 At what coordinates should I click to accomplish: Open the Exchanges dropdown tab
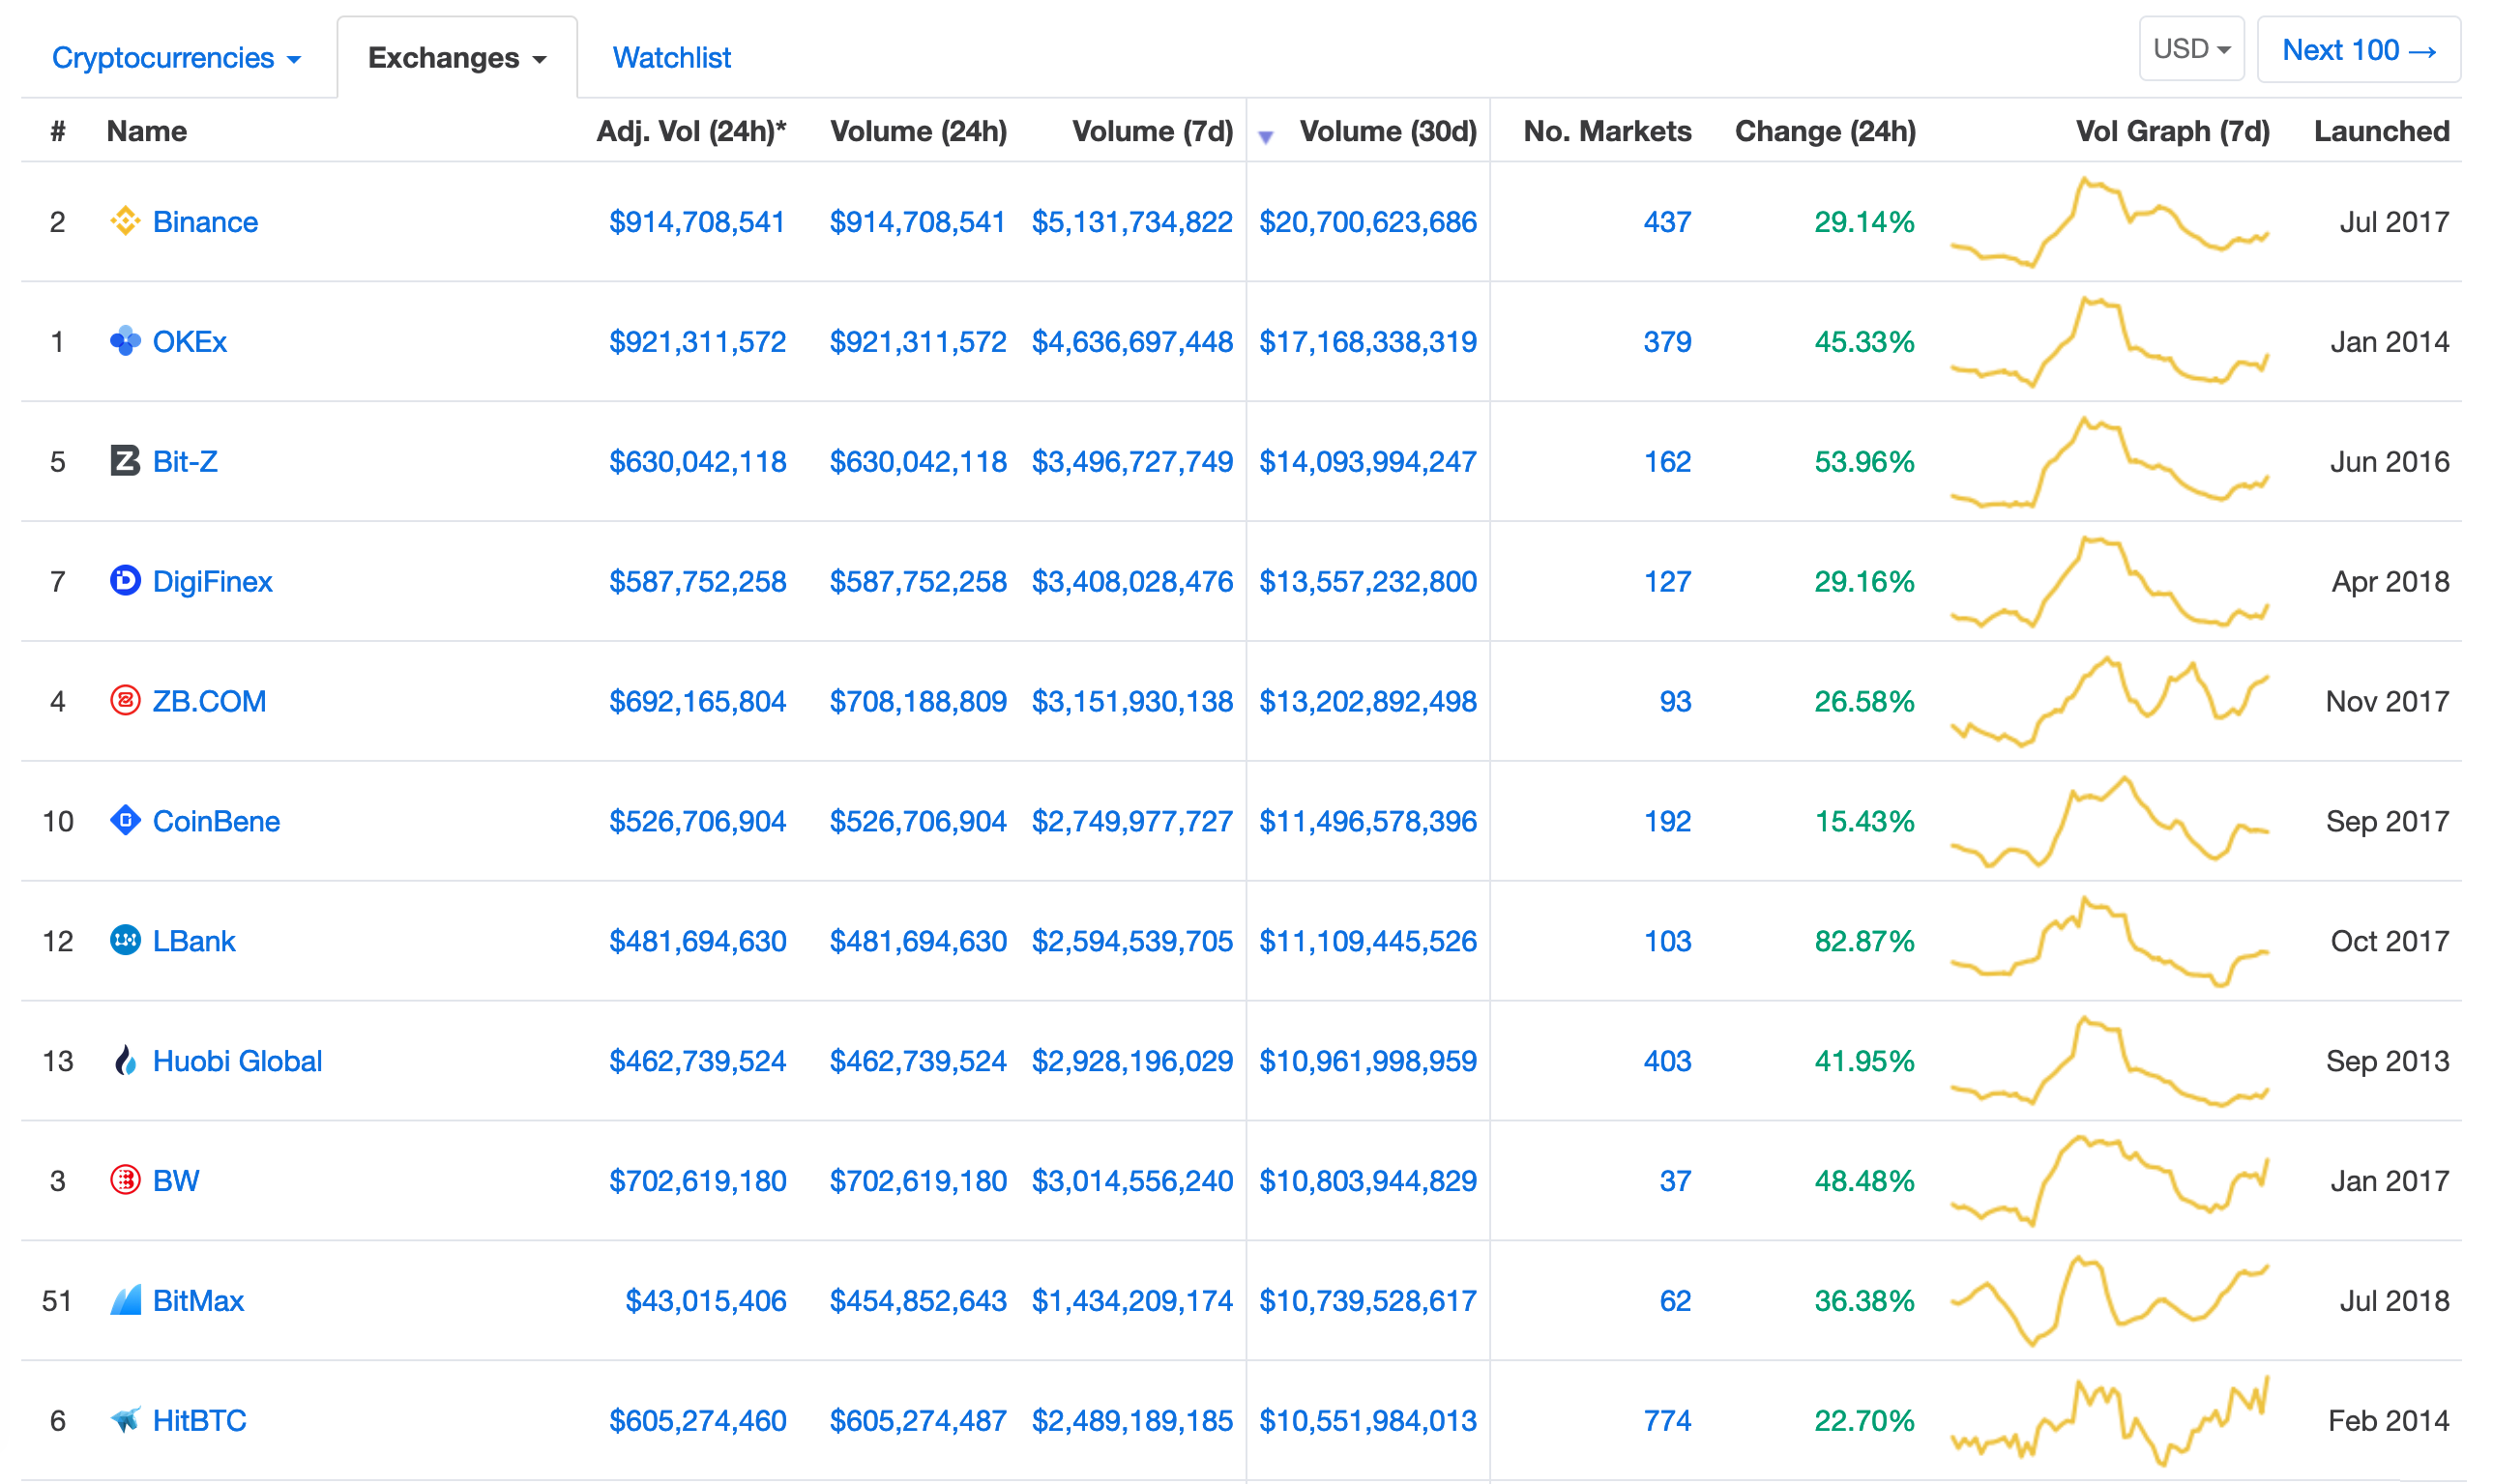[x=457, y=58]
